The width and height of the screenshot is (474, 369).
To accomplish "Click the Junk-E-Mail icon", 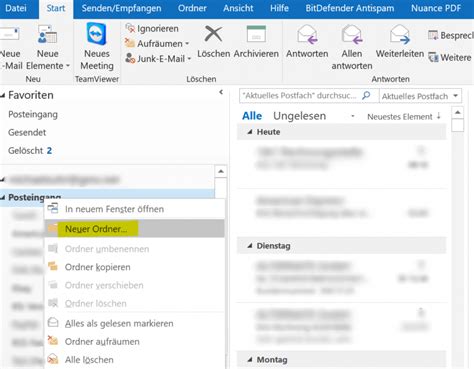I will click(130, 58).
